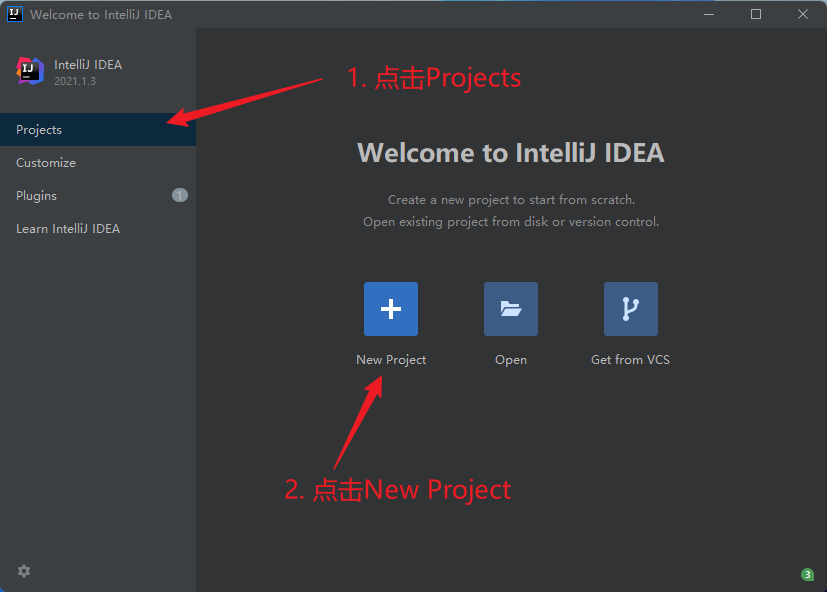
Task: Click the Plugins update count badge
Action: coord(180,195)
